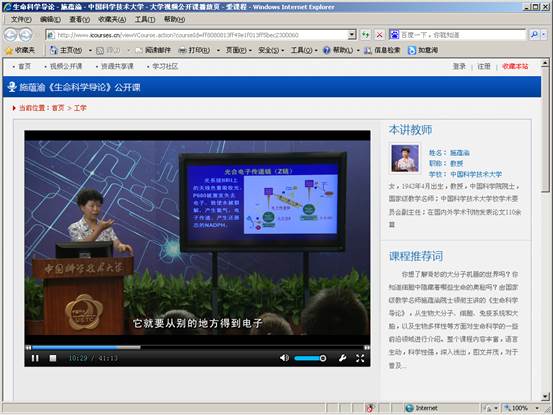The image size is (553, 415).
Task: Open the 文件(F) menu
Action: 21,19
